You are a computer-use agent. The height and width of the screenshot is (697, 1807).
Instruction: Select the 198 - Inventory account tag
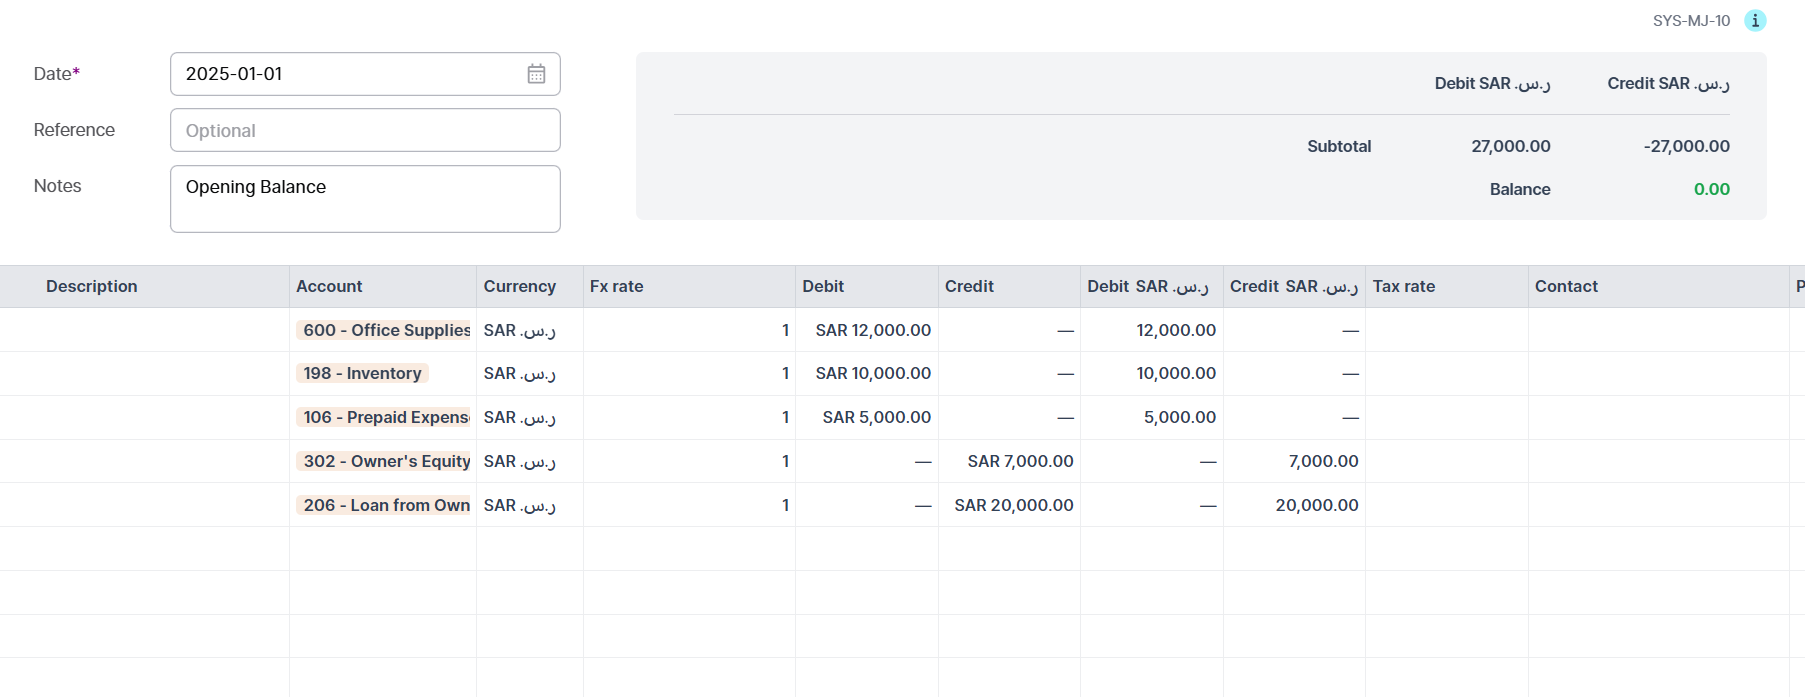pos(363,373)
